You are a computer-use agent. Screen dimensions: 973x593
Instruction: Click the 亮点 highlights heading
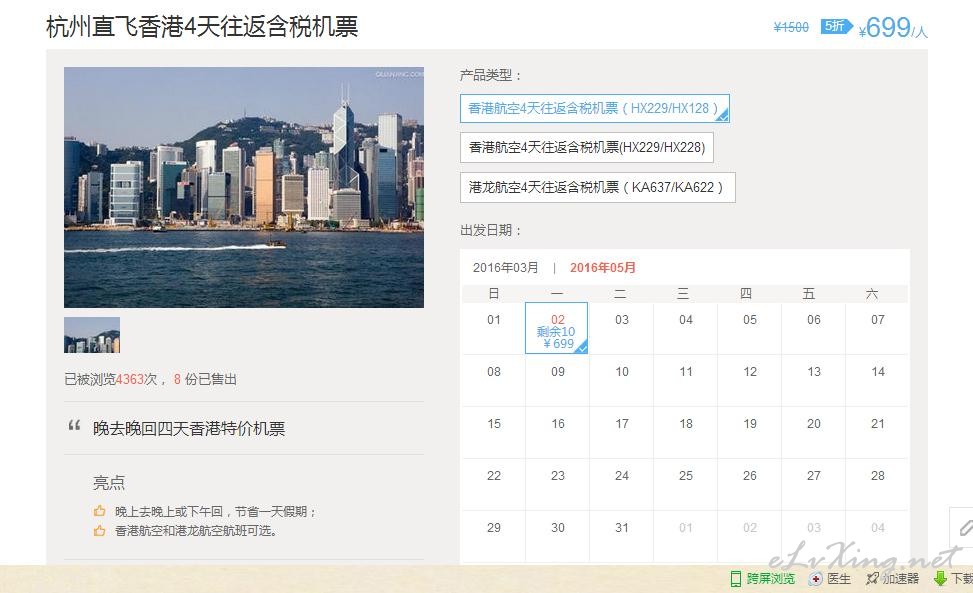tap(109, 483)
